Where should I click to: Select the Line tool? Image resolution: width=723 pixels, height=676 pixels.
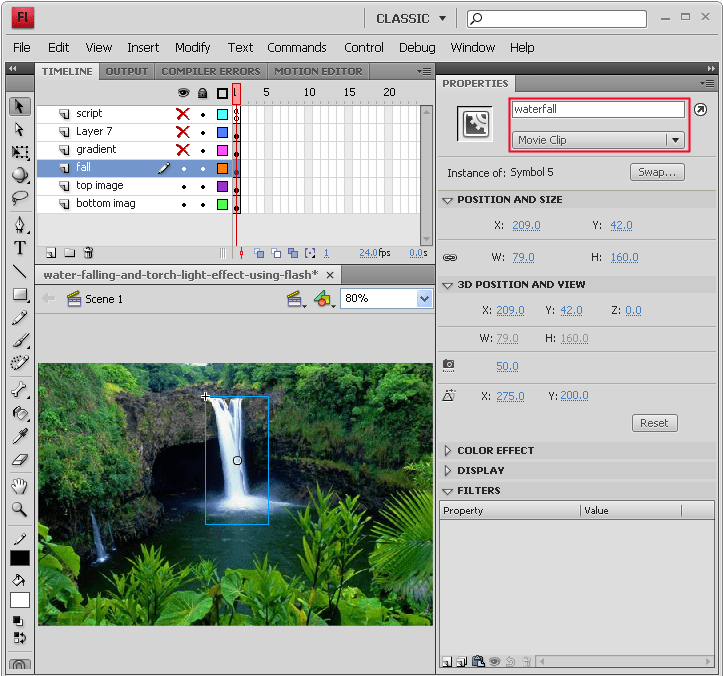click(x=19, y=271)
